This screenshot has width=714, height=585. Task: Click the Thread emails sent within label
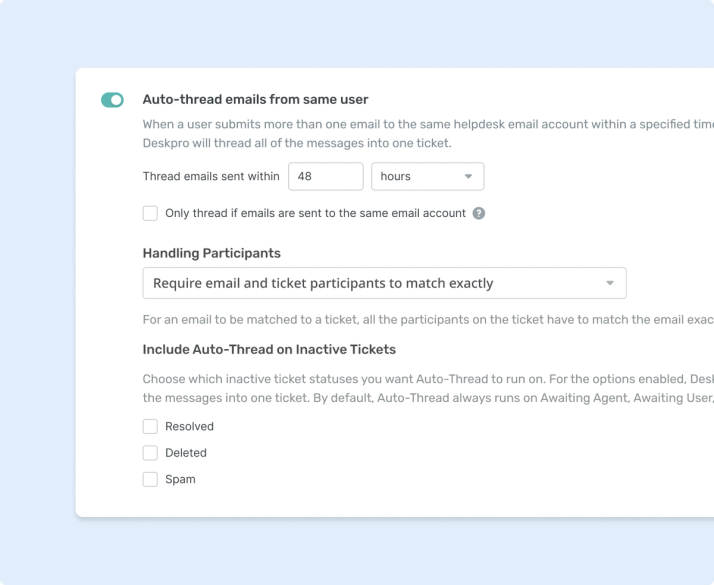(x=211, y=176)
